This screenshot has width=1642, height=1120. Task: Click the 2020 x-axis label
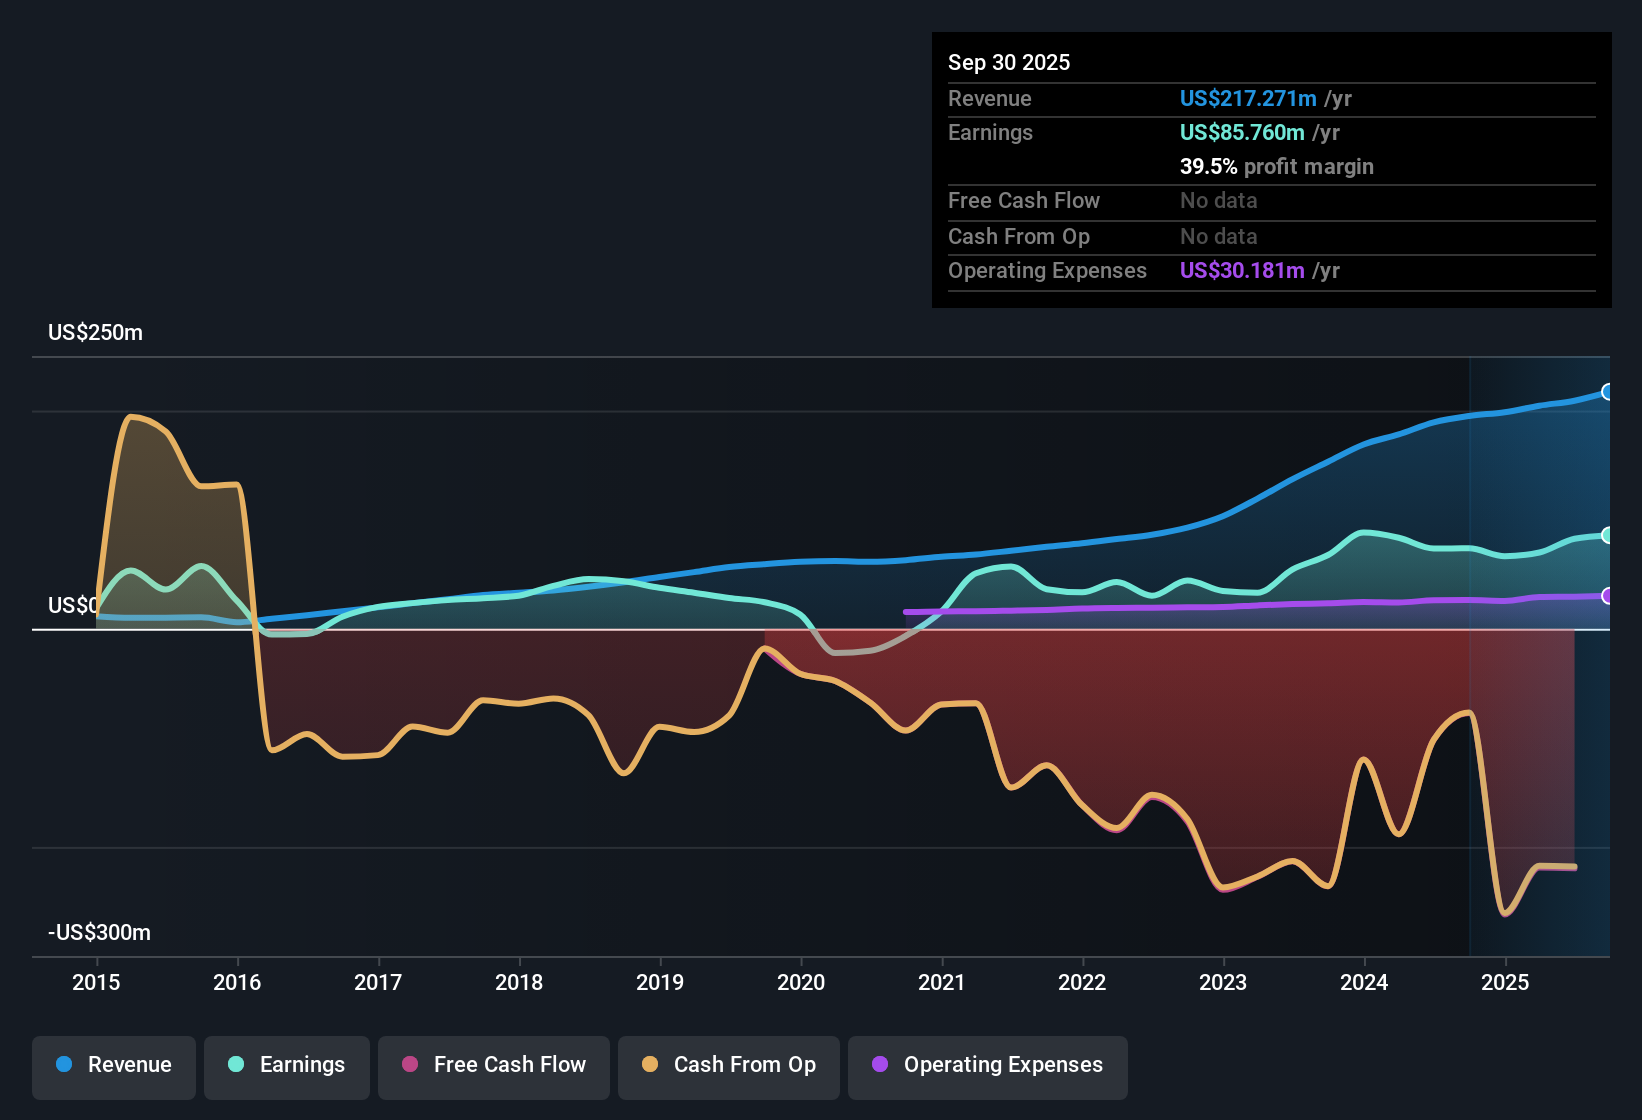tap(801, 983)
